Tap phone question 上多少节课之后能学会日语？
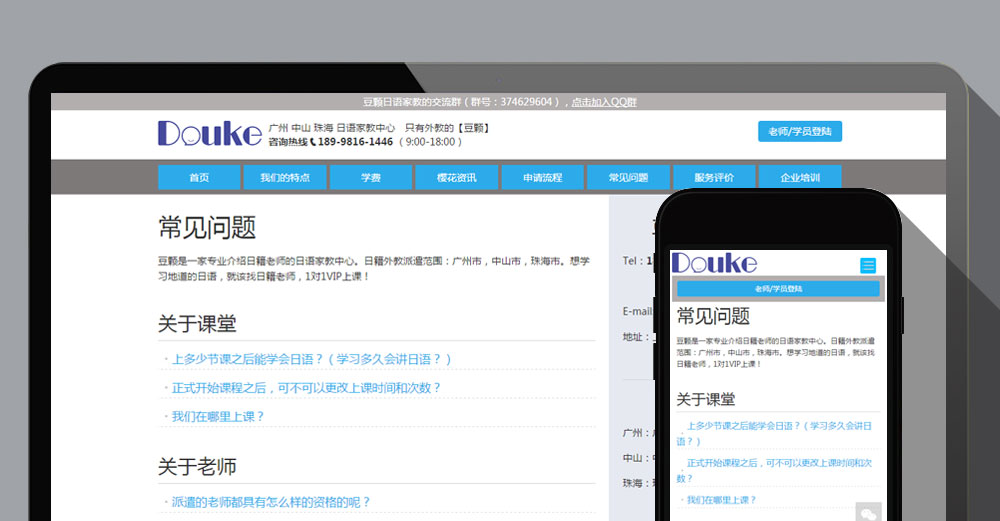 coord(774,433)
